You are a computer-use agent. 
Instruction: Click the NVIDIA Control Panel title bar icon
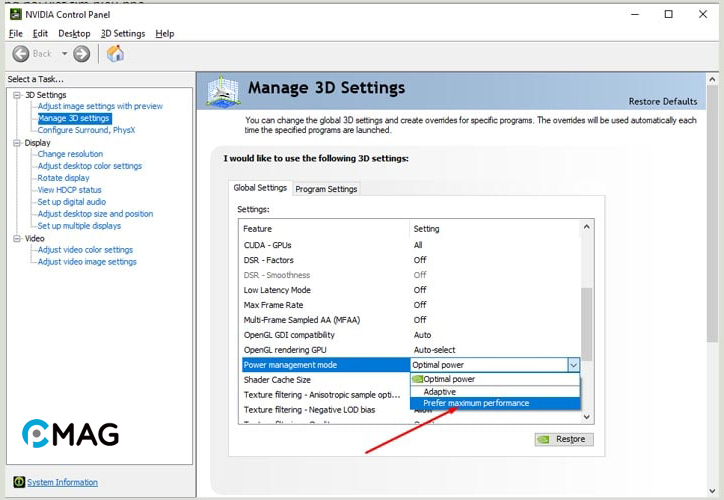(14, 15)
